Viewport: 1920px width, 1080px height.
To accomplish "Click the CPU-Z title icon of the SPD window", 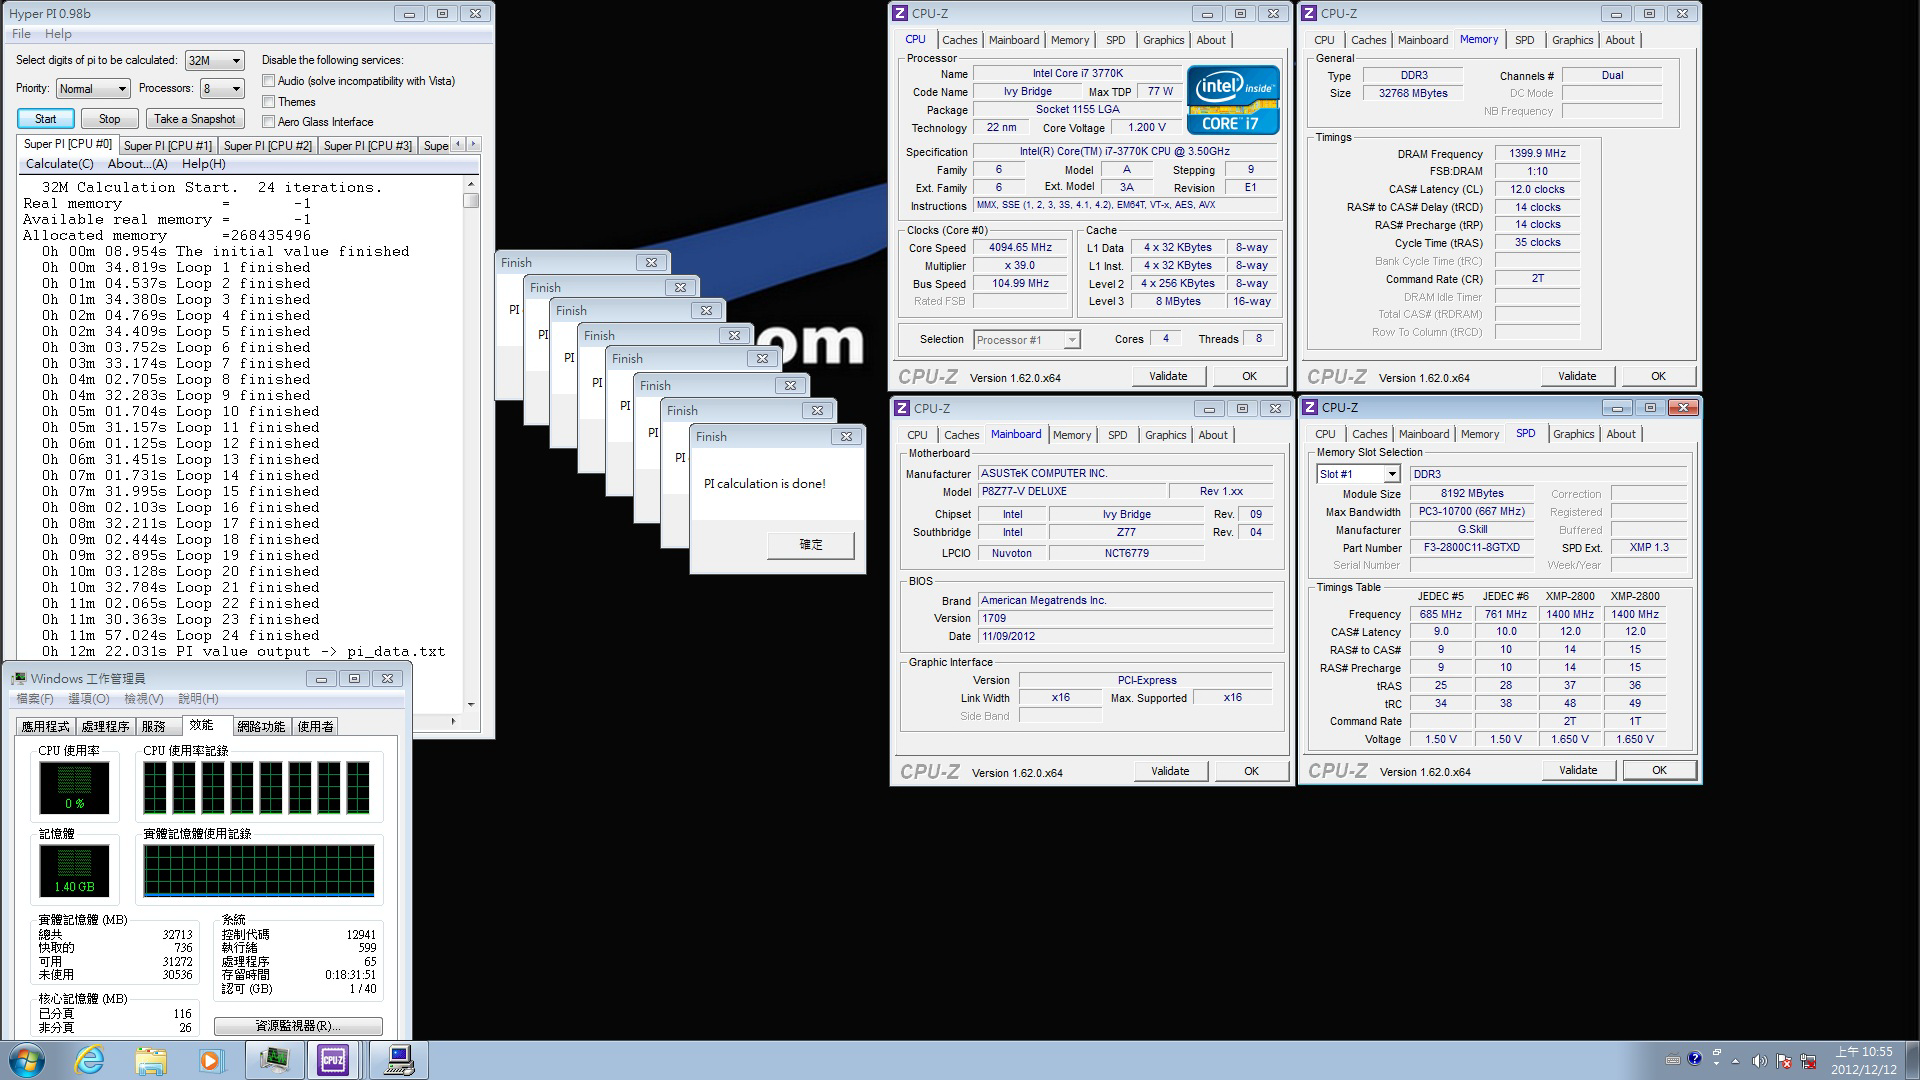I will (1310, 407).
